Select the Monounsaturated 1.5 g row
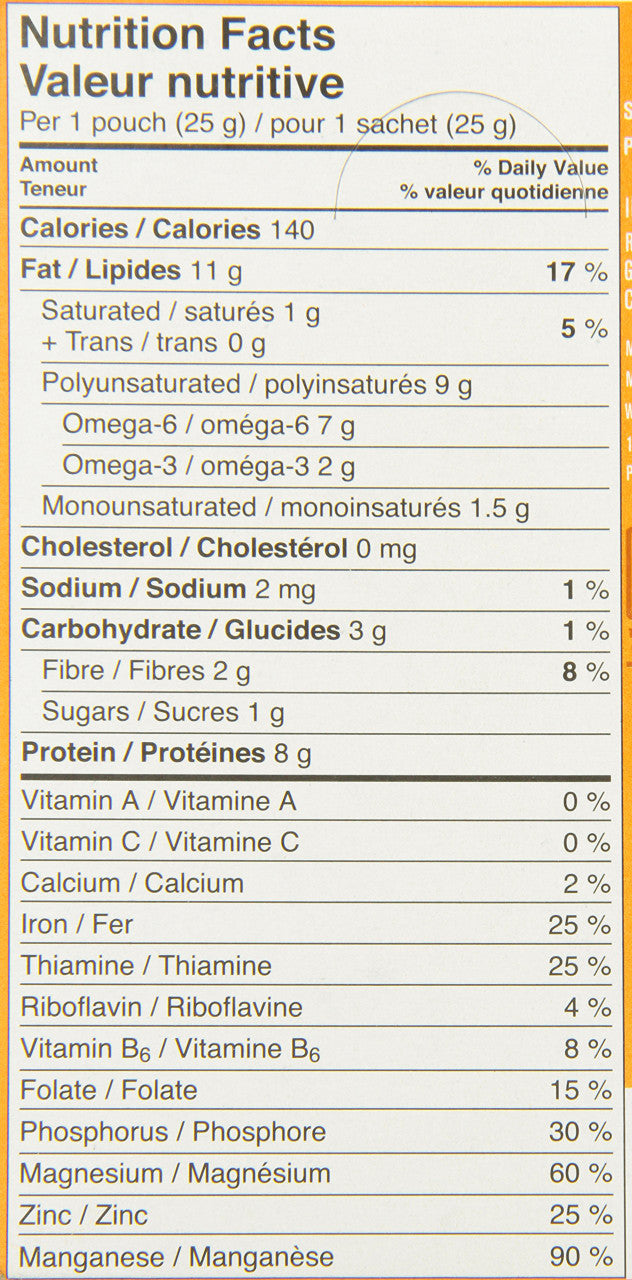Viewport: 632px width, 1280px height. [x=285, y=508]
